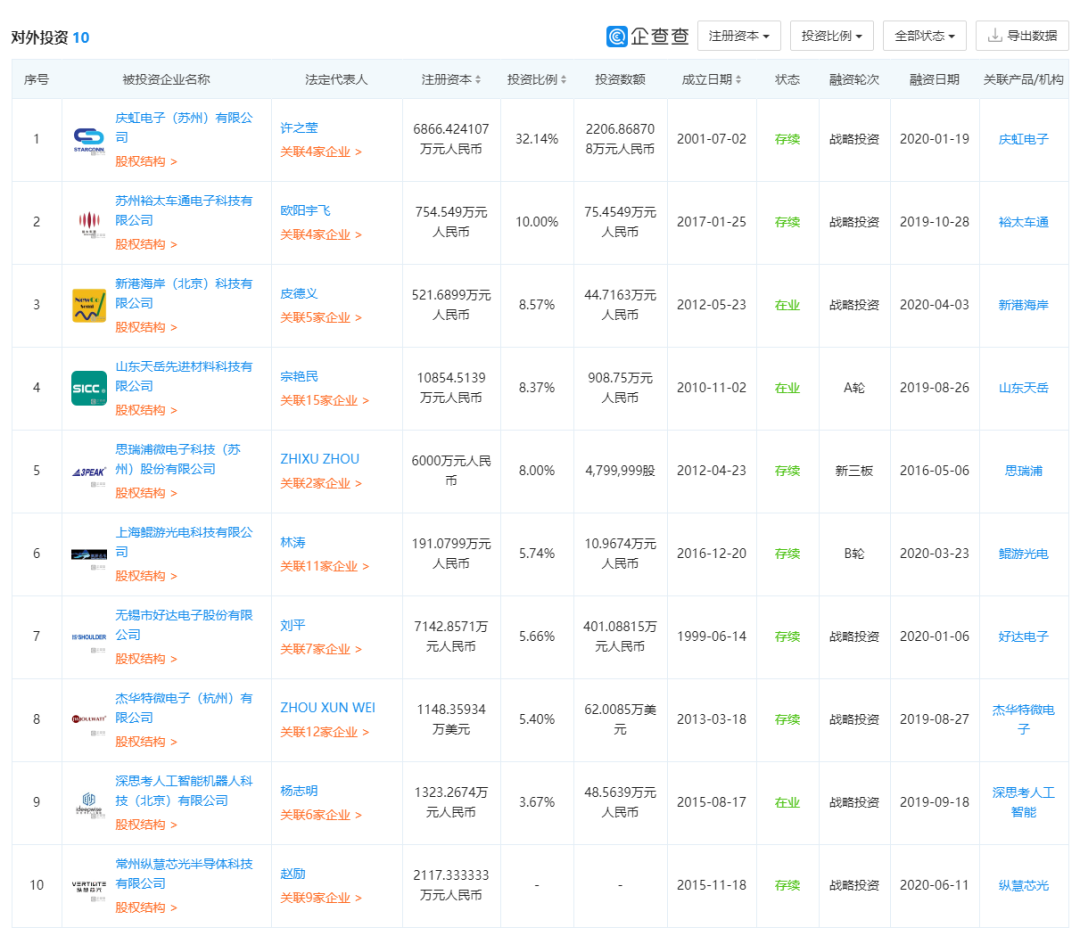
Task: Sort by 成立日期 column header
Action: click(x=712, y=79)
